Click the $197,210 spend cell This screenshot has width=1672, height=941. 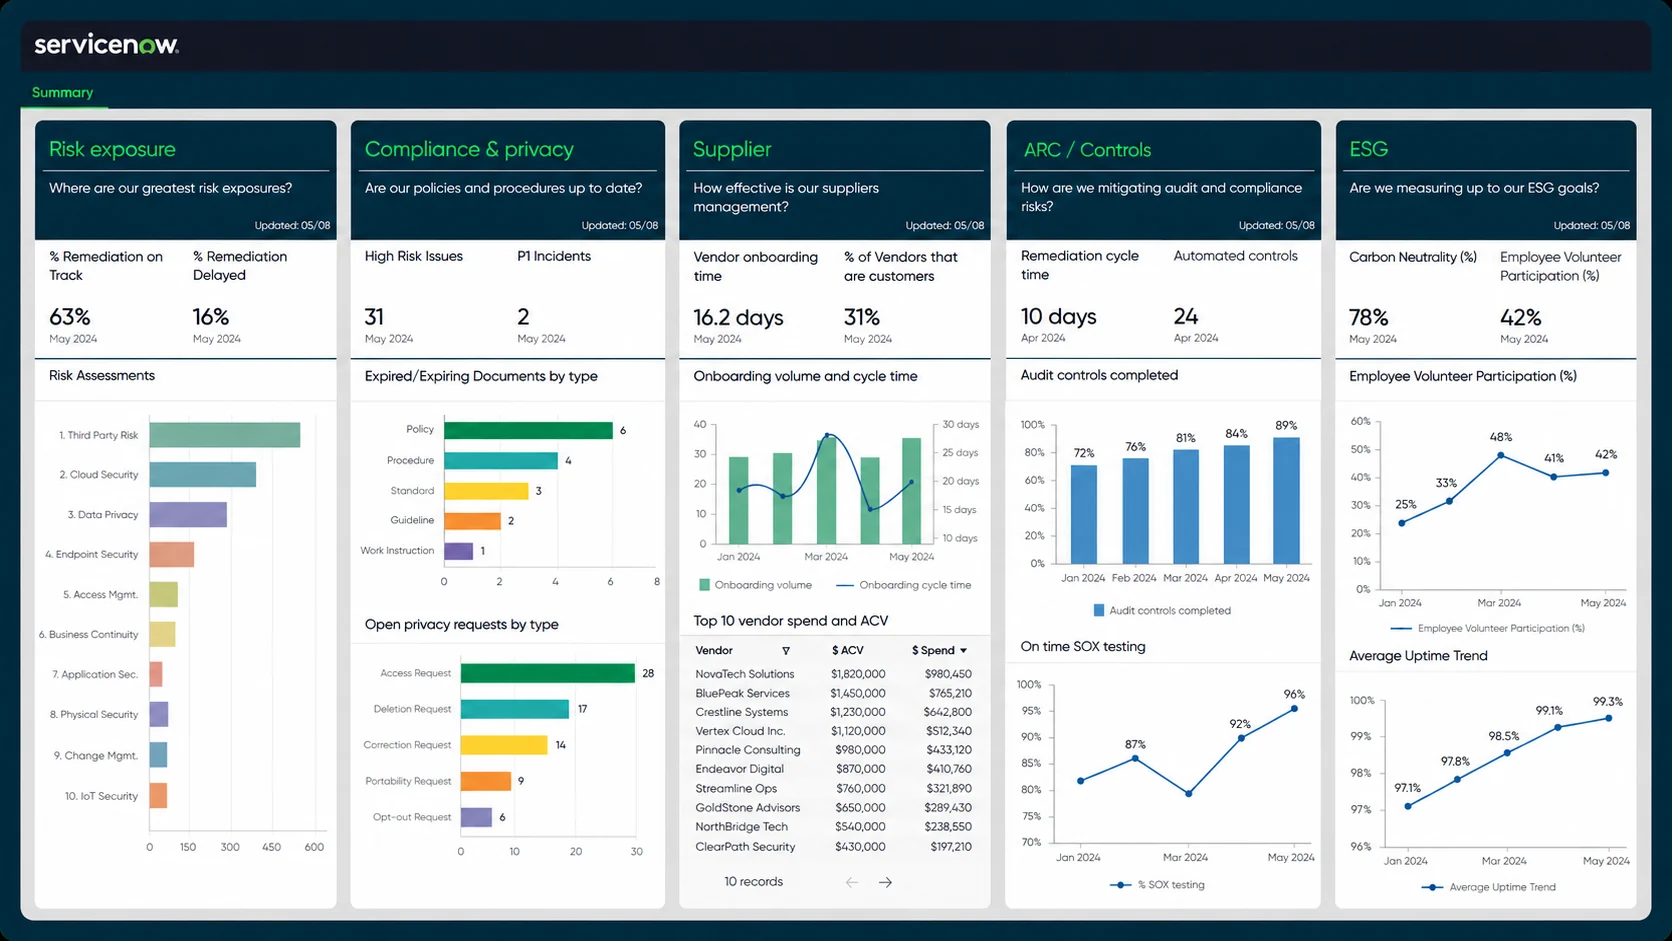[951, 847]
